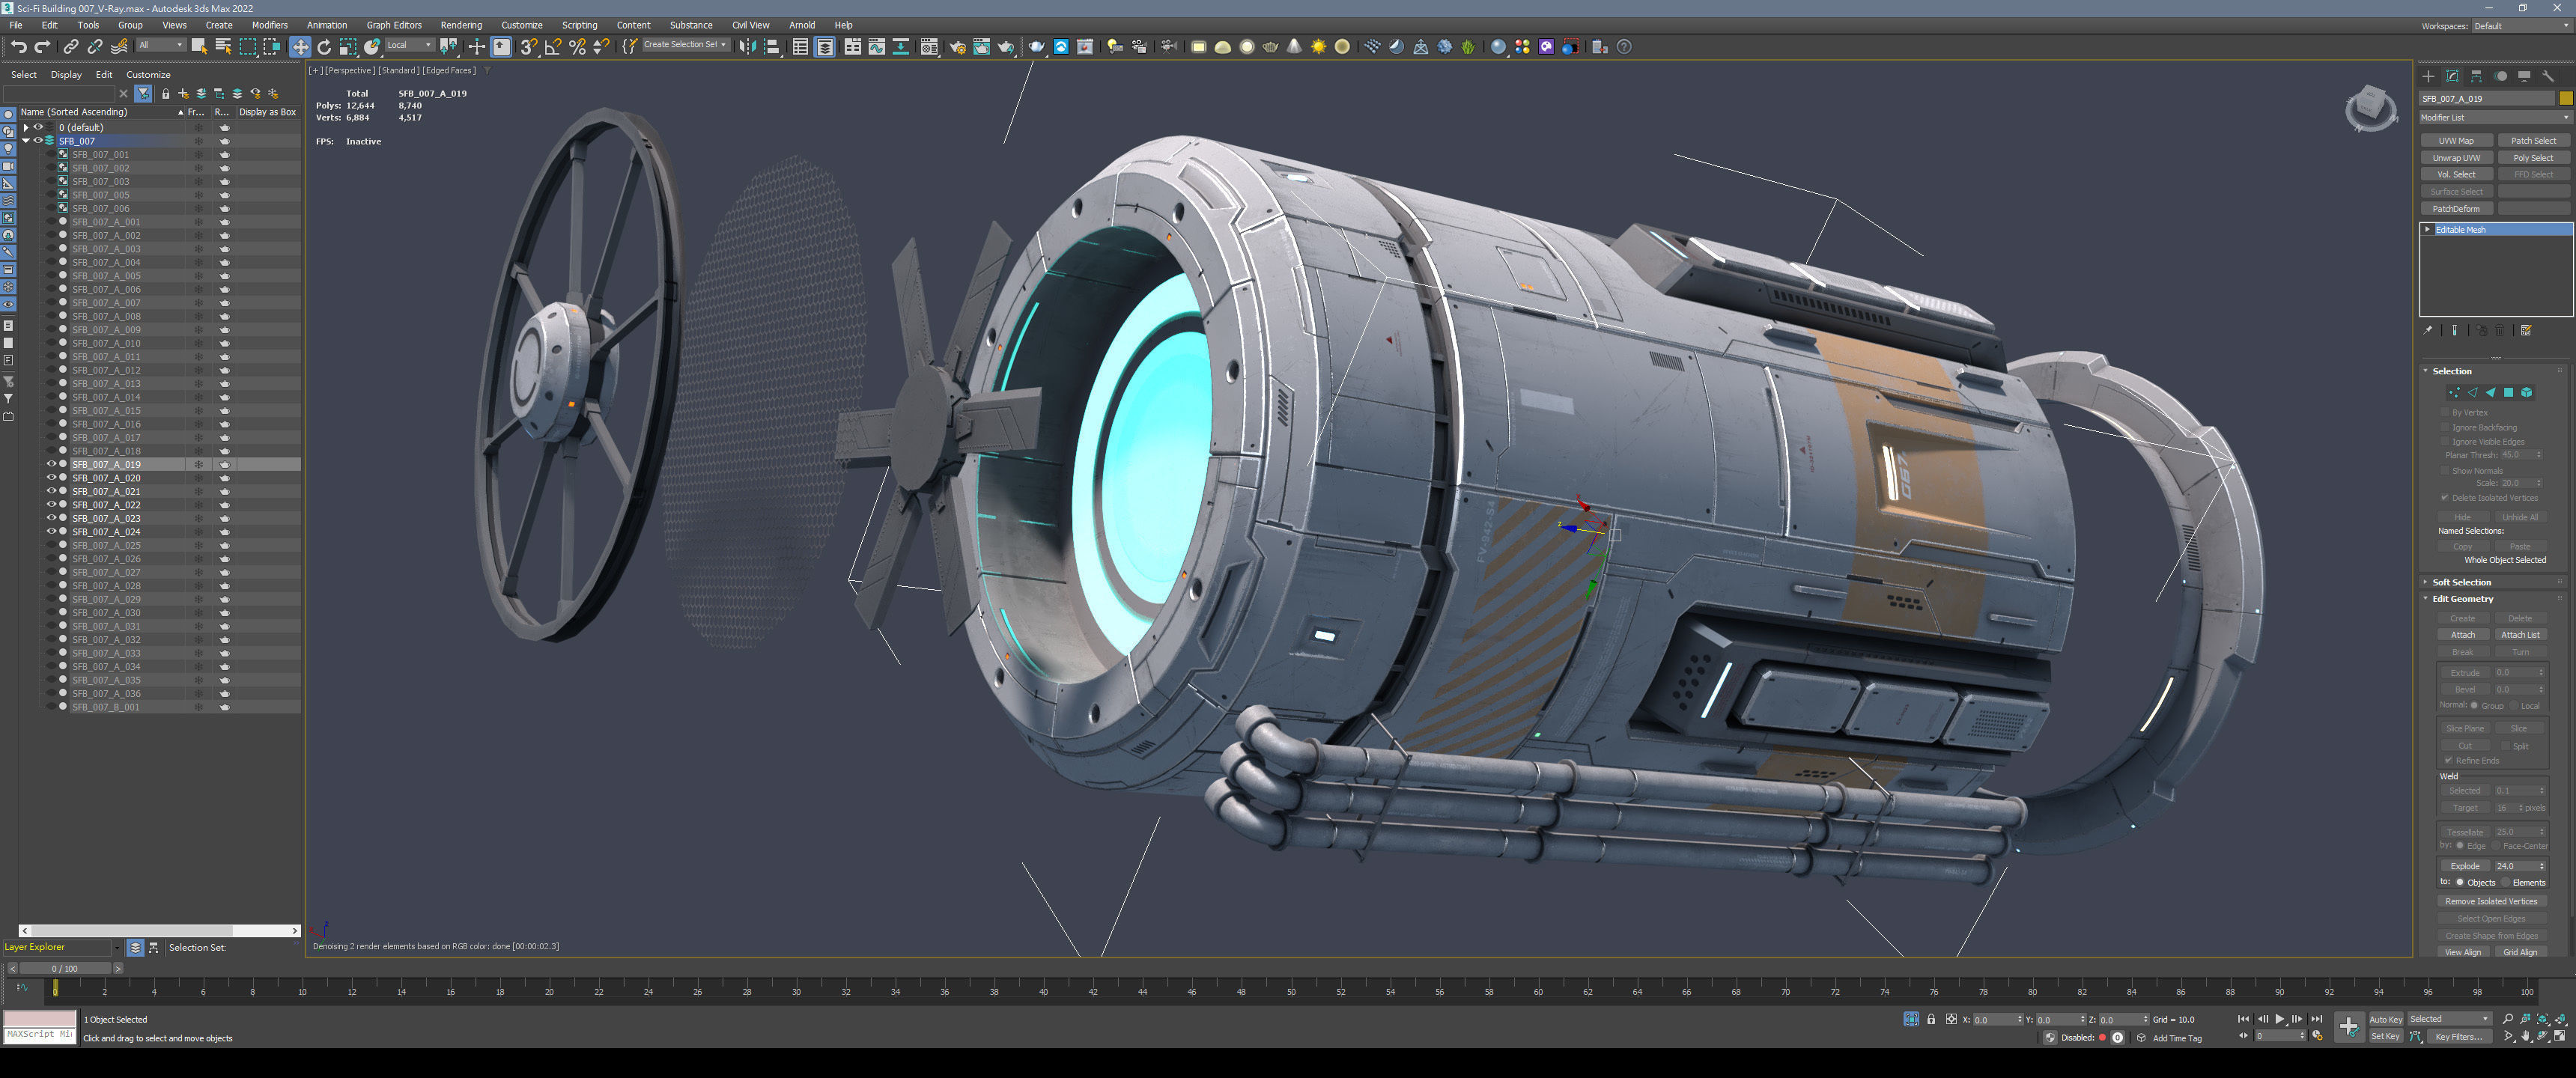Activate the Select and Uniform Scale tool
This screenshot has height=1078, width=2576.
(x=348, y=46)
